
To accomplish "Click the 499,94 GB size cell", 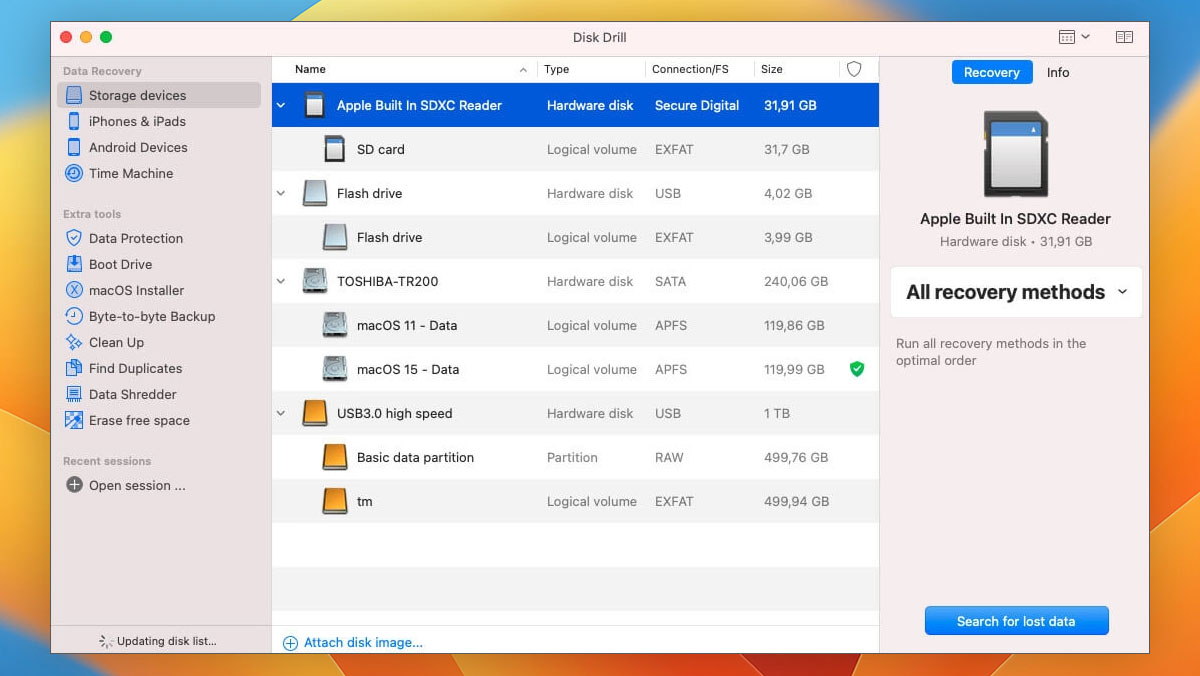I will (796, 501).
